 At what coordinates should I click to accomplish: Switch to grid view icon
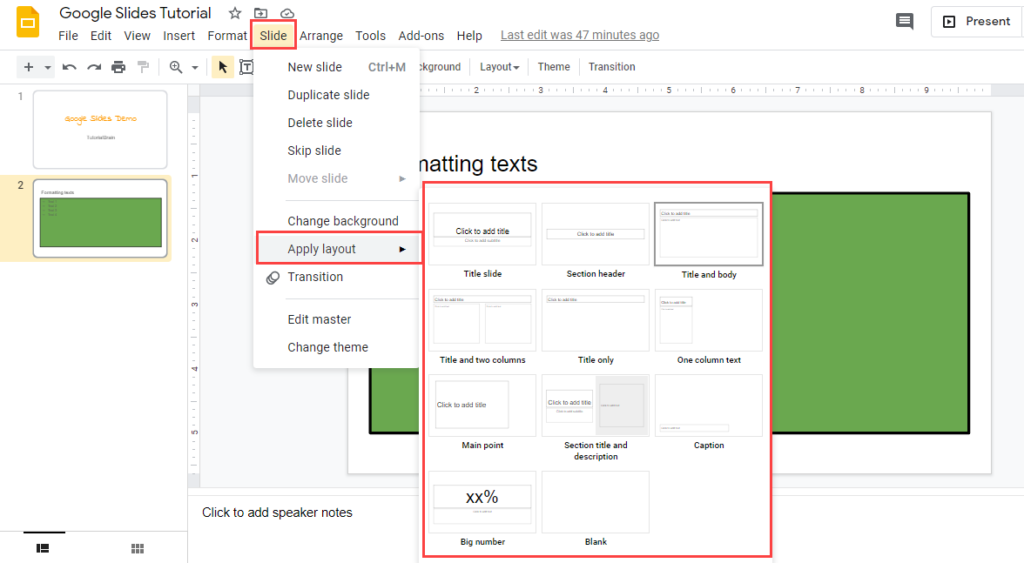tap(137, 548)
